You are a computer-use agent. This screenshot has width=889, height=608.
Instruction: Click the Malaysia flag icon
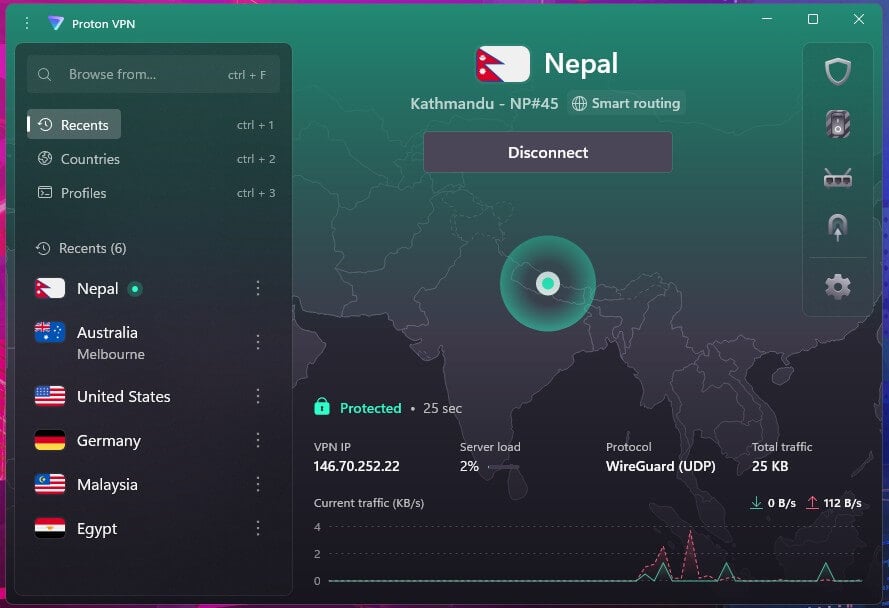coord(50,484)
